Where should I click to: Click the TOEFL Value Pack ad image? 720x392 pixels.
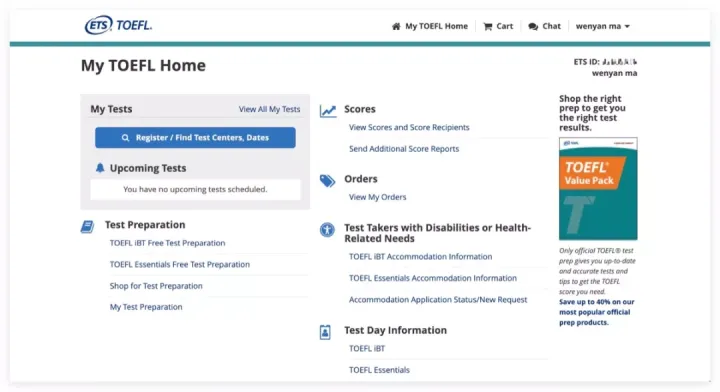(x=598, y=189)
